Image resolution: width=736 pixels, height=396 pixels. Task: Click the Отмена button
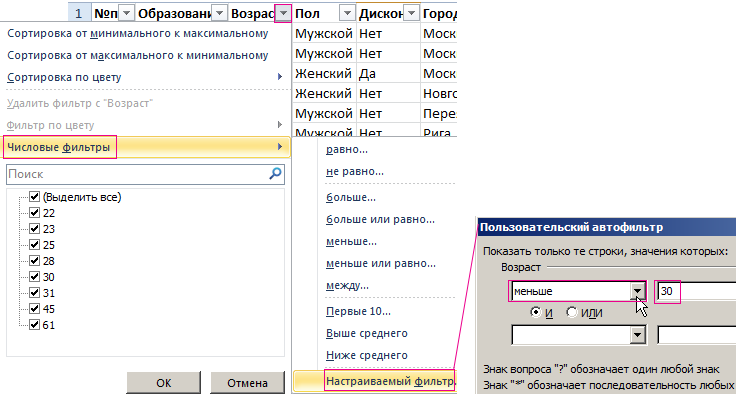coord(247,383)
